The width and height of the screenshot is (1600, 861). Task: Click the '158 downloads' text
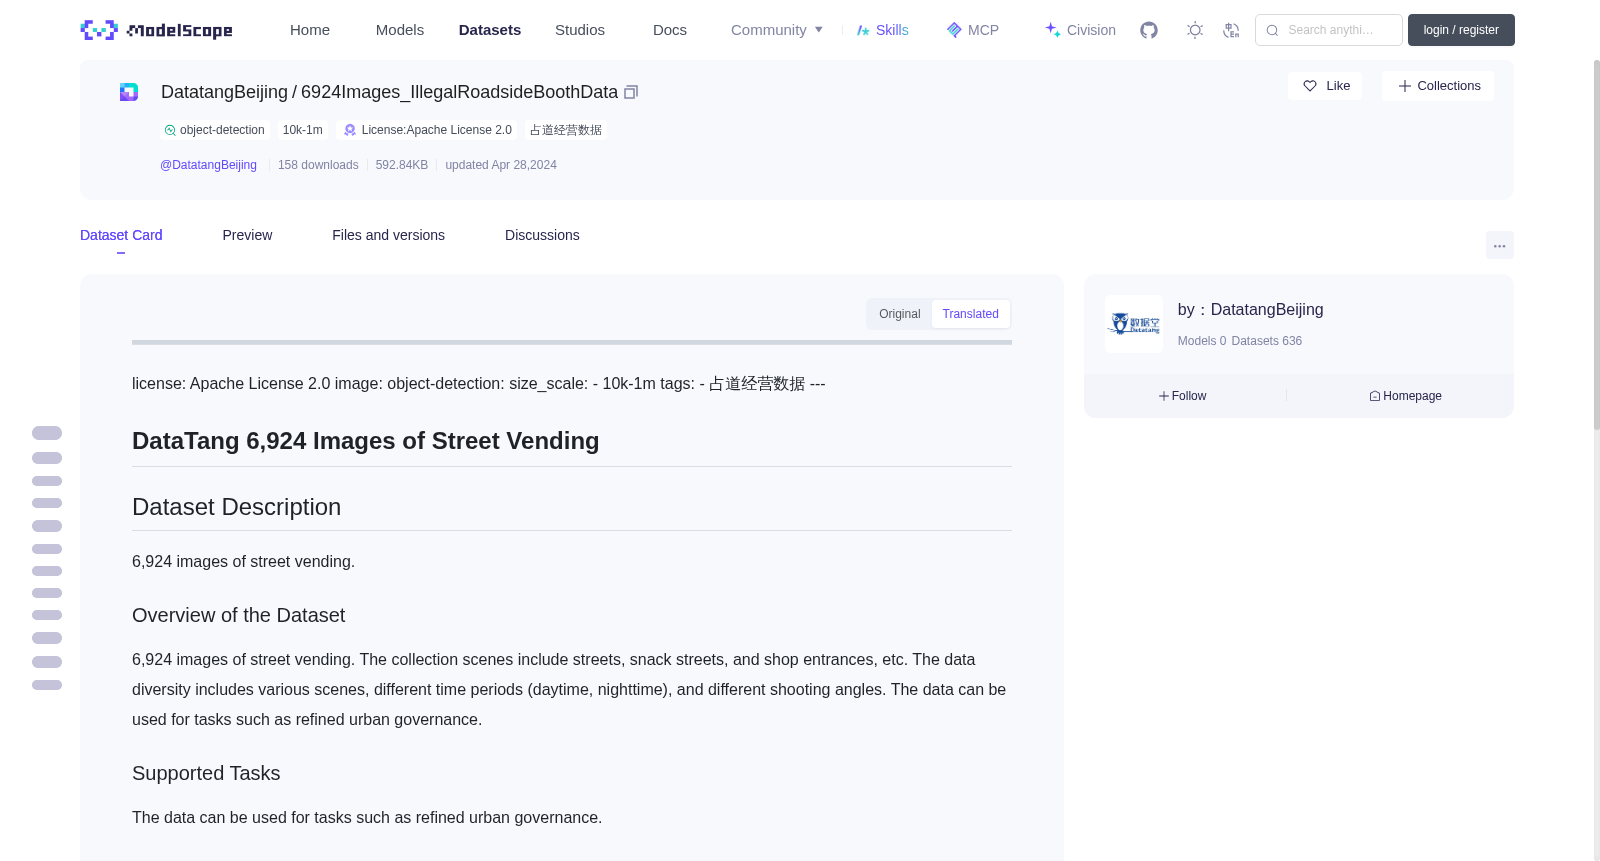318,165
